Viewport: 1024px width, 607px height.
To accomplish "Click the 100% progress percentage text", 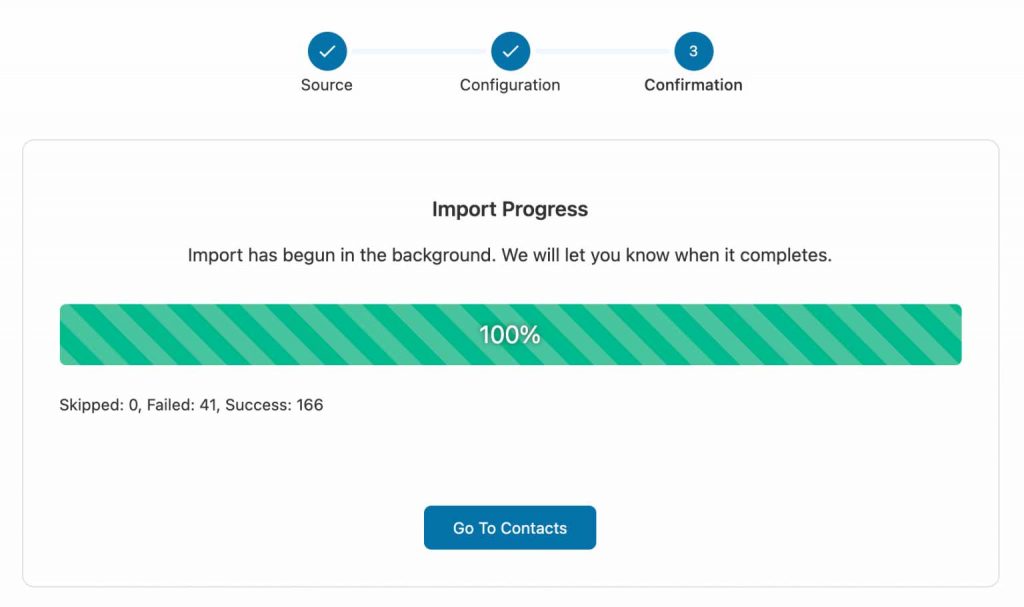I will [x=510, y=335].
